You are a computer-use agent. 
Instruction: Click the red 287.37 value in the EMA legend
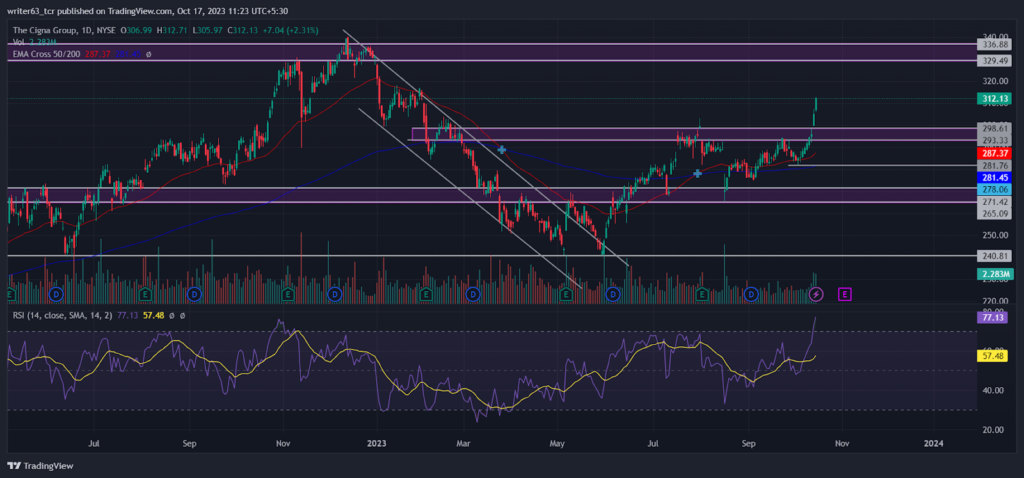click(x=96, y=54)
